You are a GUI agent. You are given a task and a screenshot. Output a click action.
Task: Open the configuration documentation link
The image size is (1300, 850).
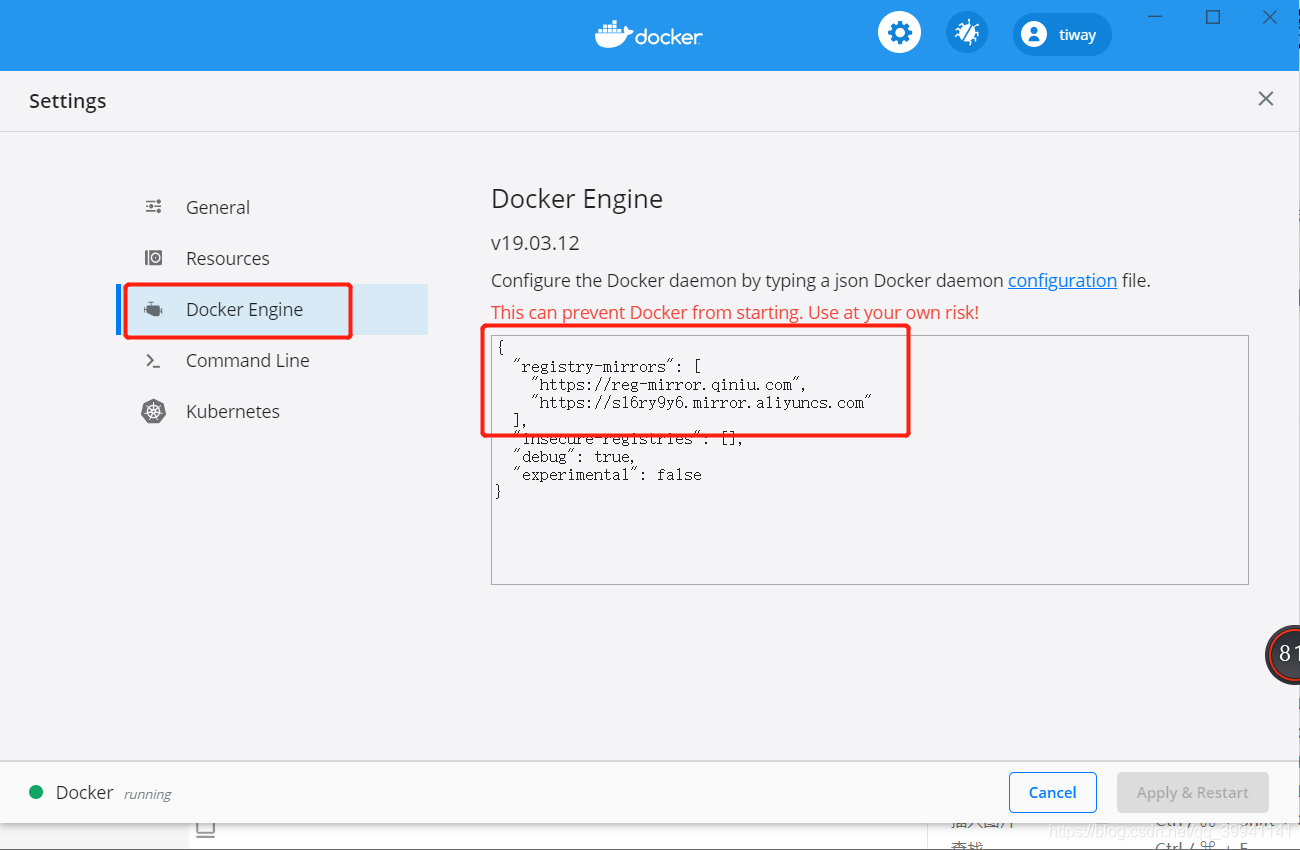(1062, 280)
